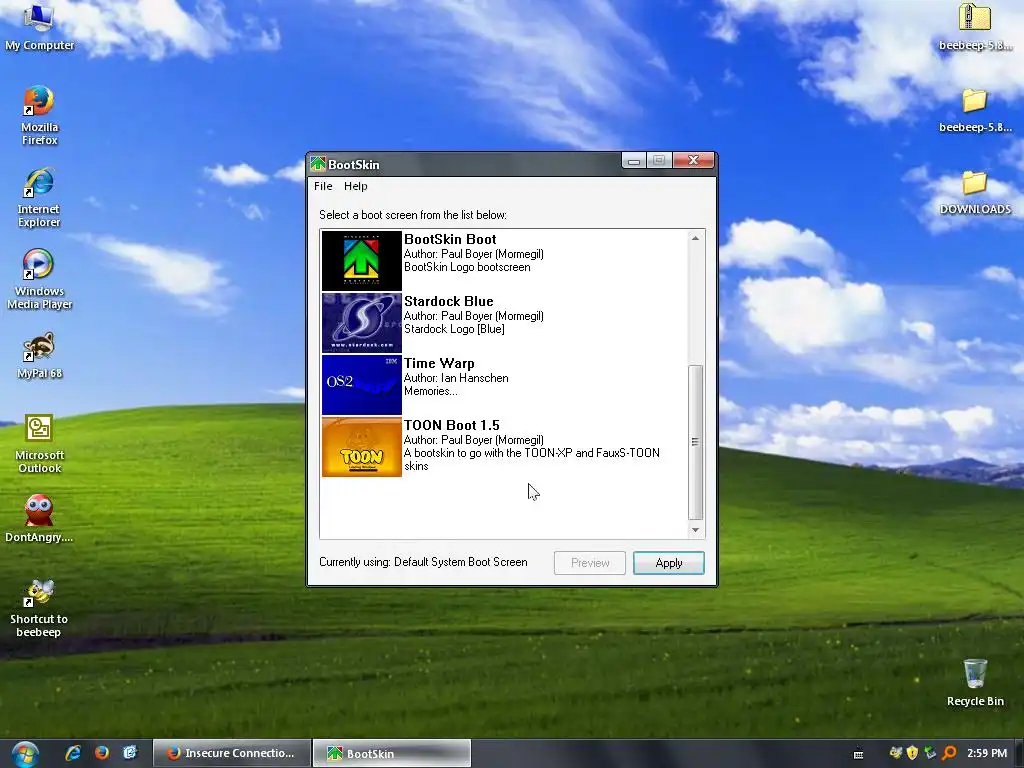This screenshot has height=768, width=1024.
Task: Click the Apply button
Action: [669, 563]
